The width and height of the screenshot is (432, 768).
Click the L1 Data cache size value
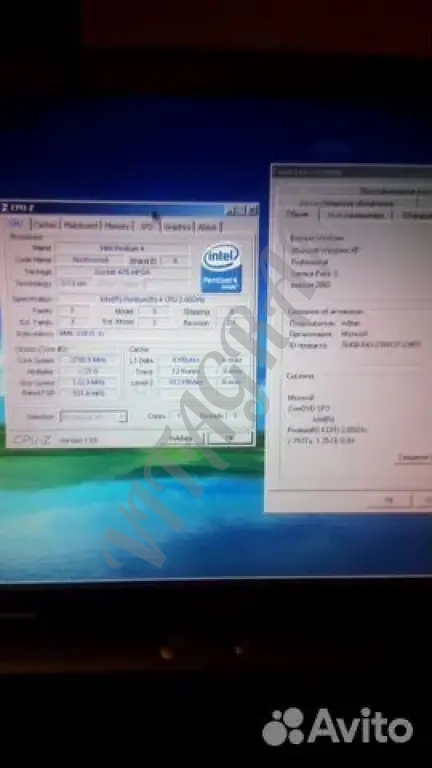[186, 360]
